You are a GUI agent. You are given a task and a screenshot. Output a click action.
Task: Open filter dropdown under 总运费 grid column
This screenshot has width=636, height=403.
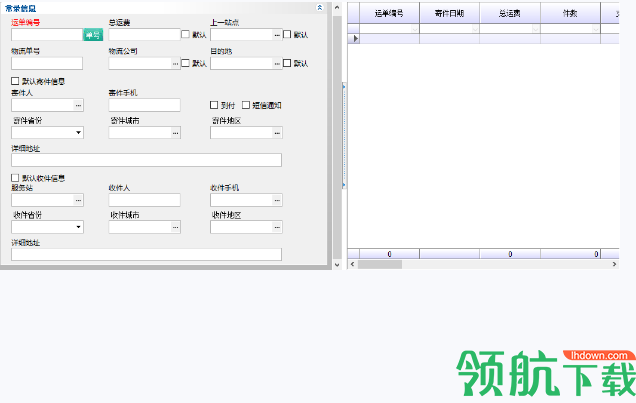pyautogui.click(x=535, y=29)
